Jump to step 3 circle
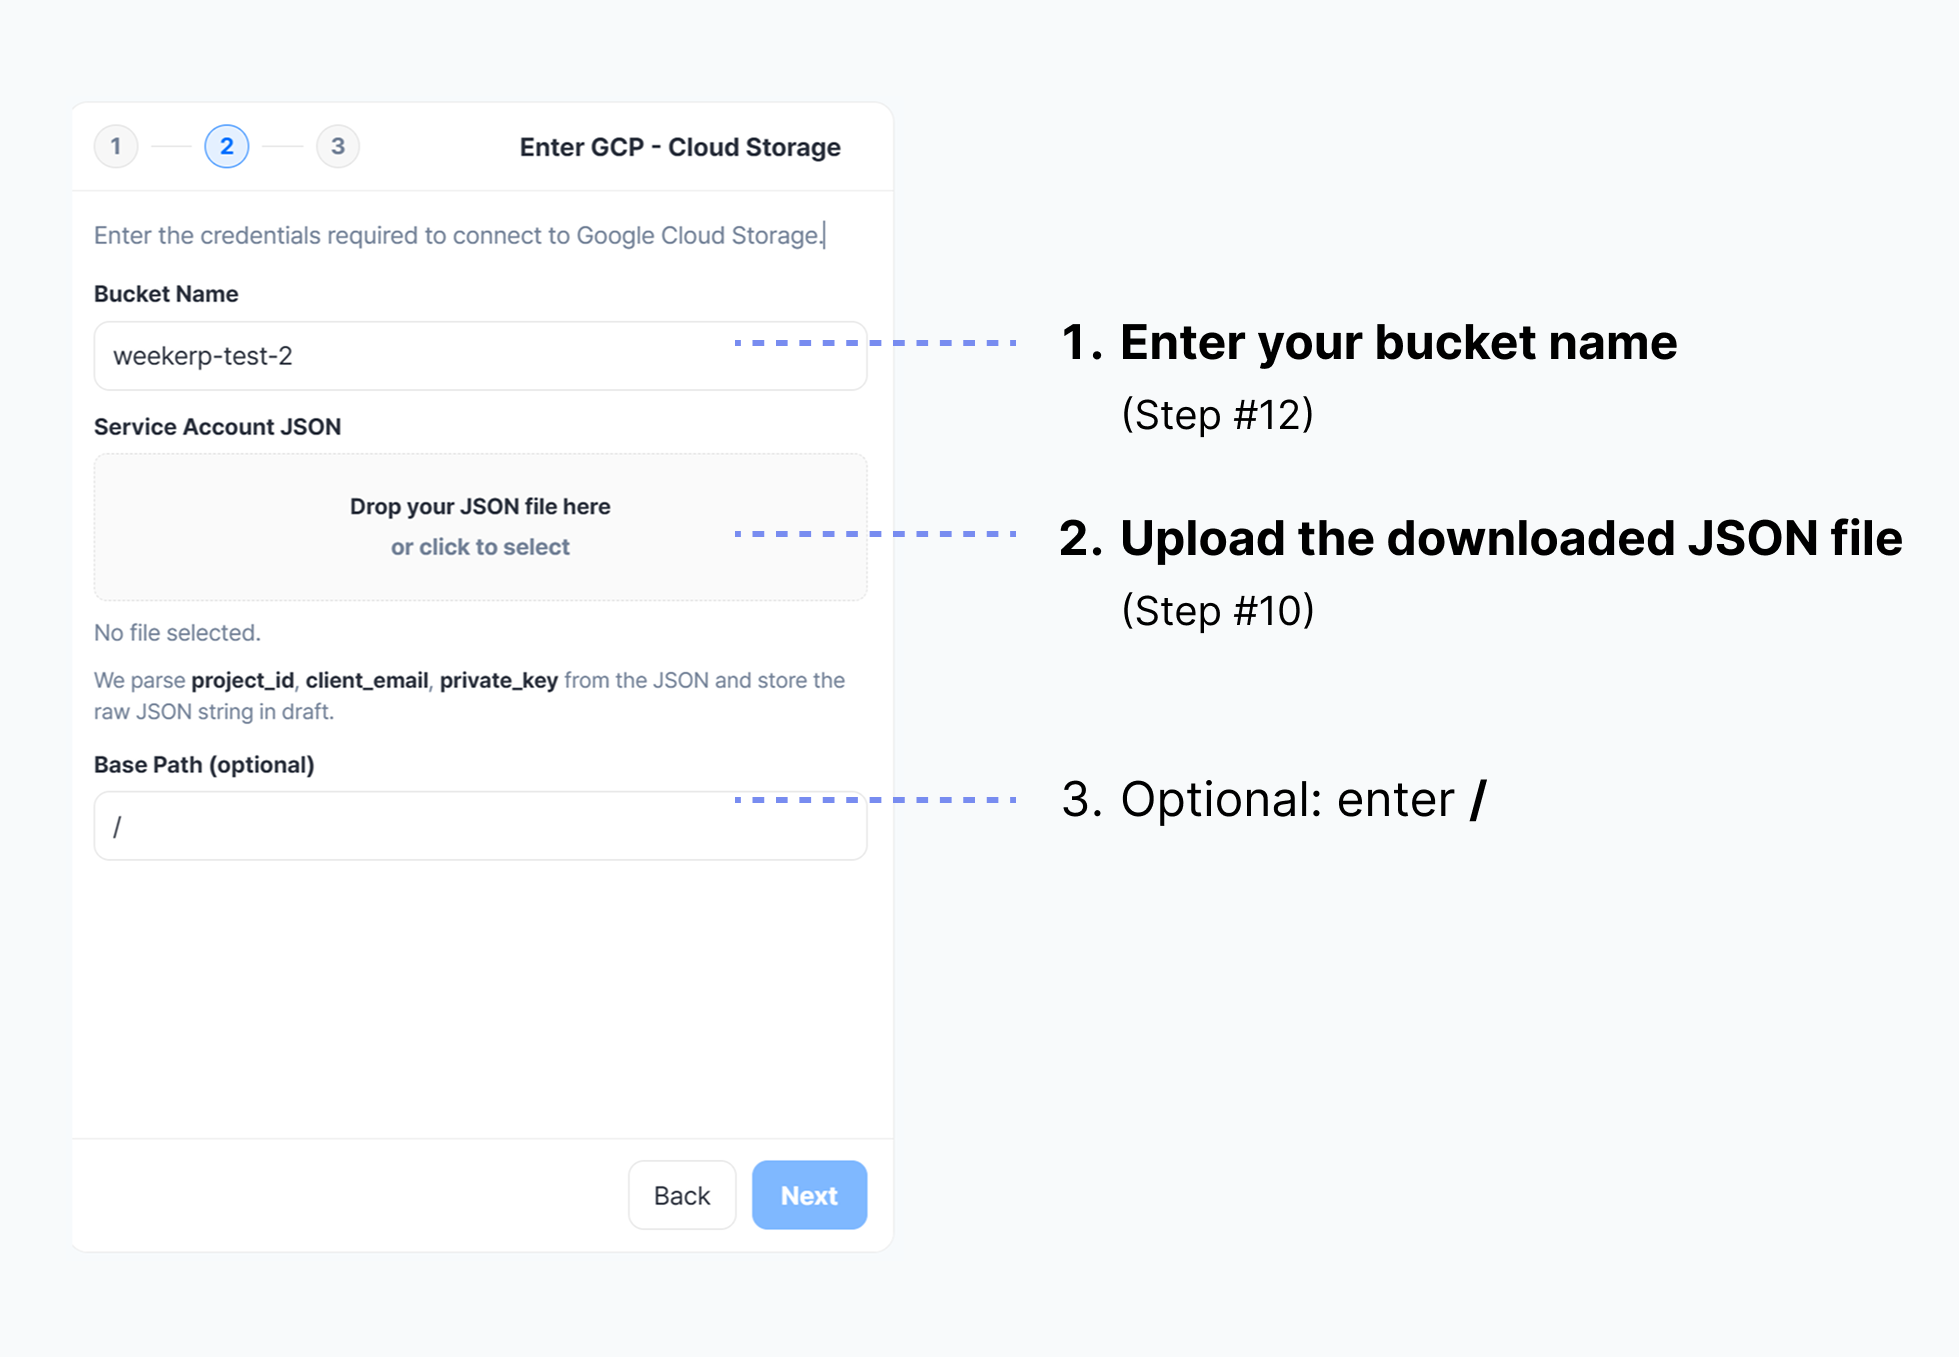This screenshot has width=1959, height=1357. tap(338, 147)
